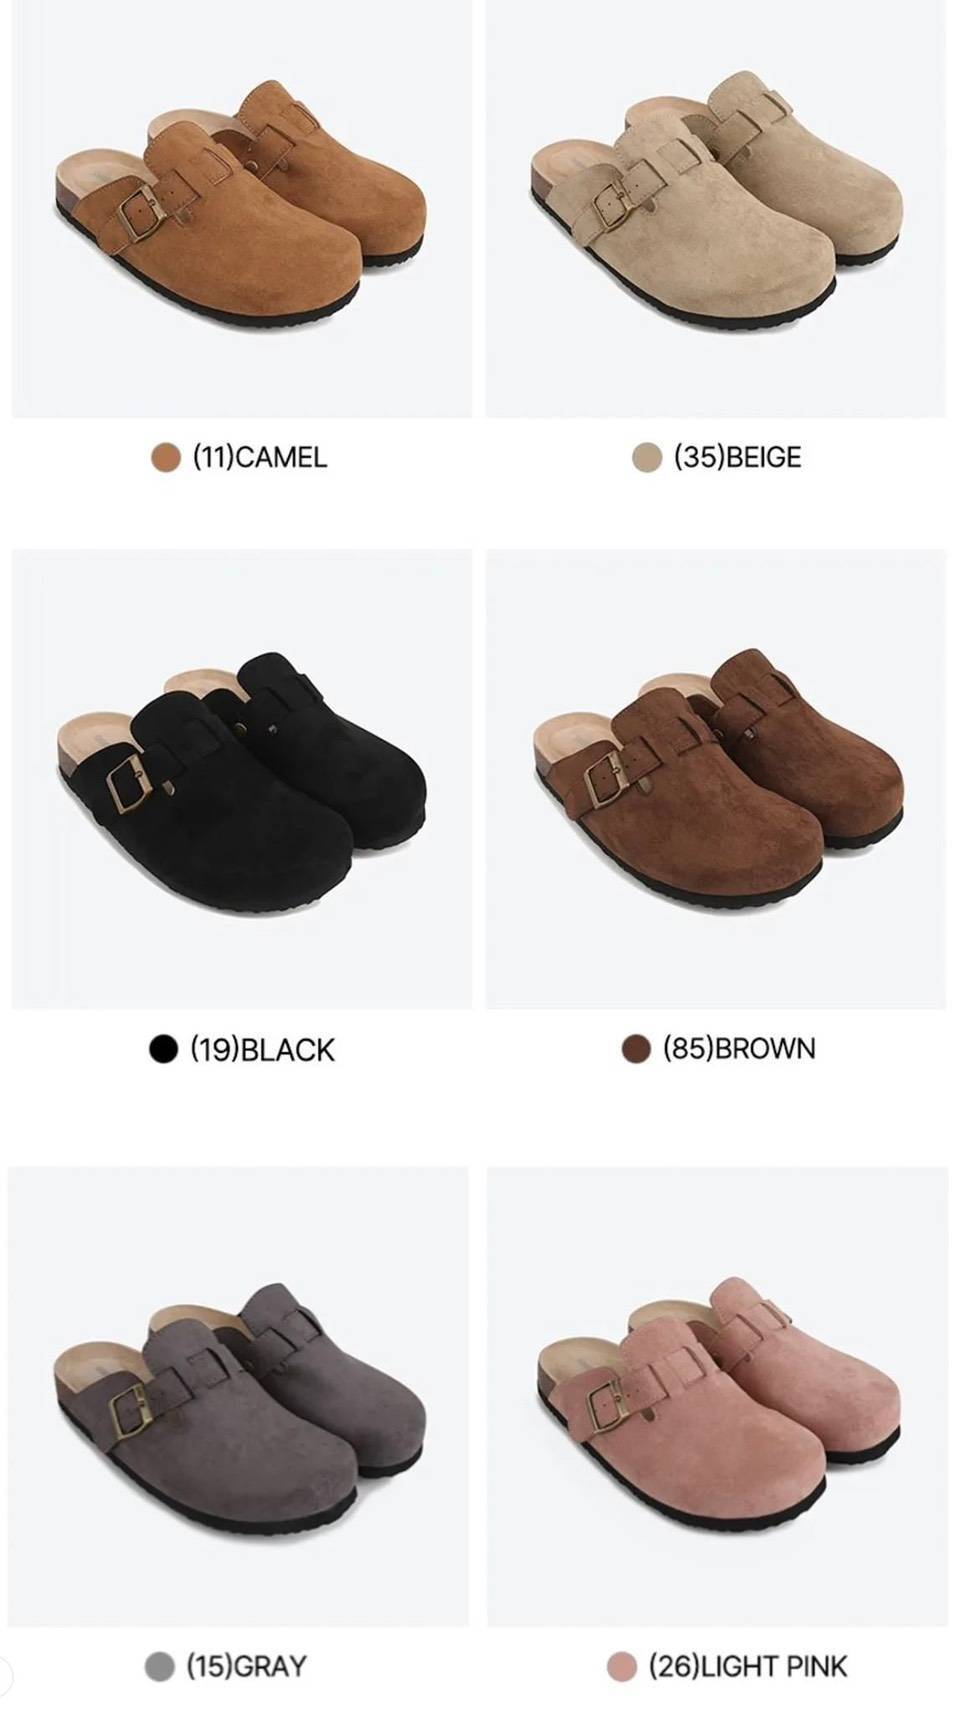
Task: Open the light pink clog image
Action: (x=717, y=1396)
